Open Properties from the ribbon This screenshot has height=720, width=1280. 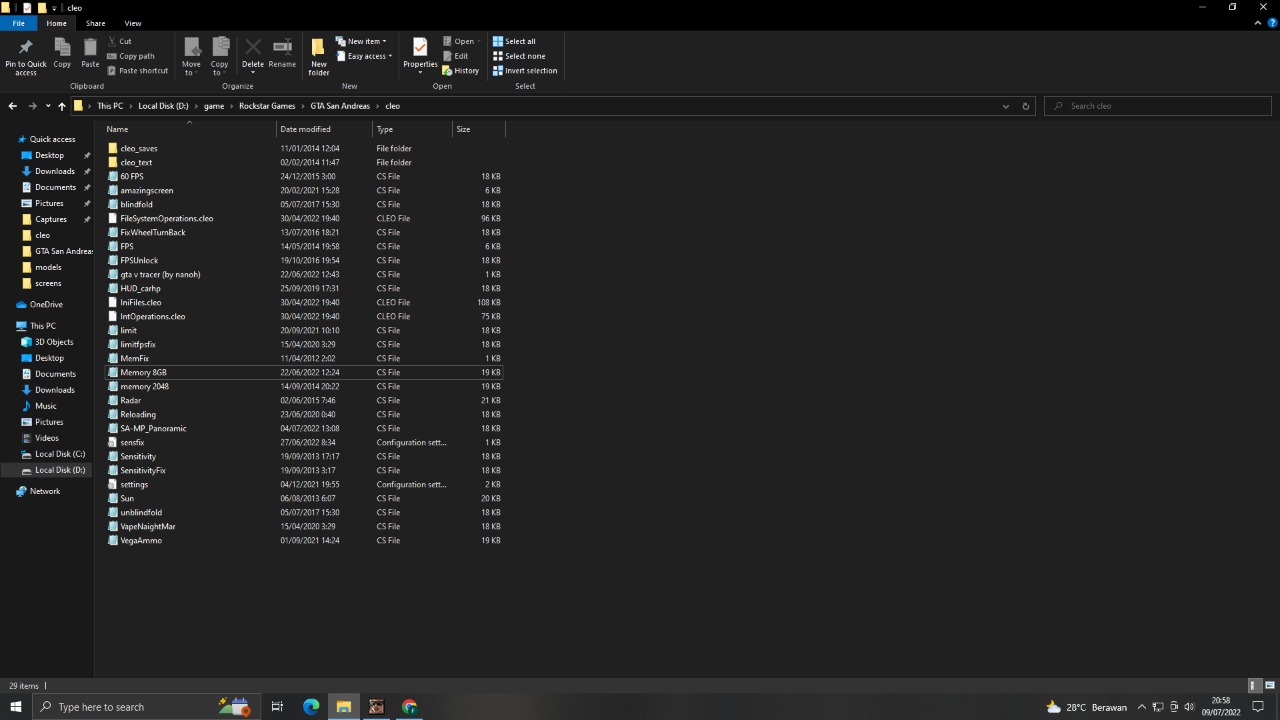[x=420, y=54]
